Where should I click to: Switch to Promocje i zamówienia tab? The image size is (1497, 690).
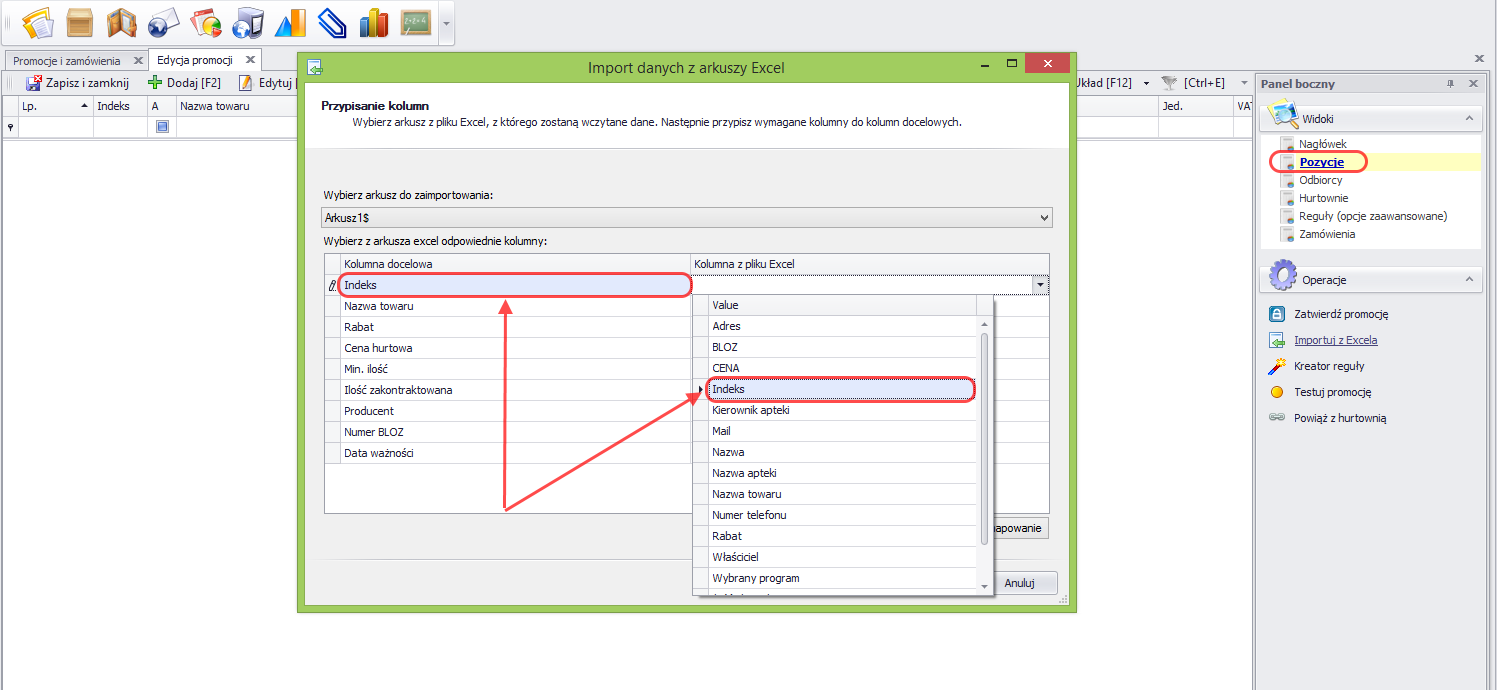coord(66,61)
